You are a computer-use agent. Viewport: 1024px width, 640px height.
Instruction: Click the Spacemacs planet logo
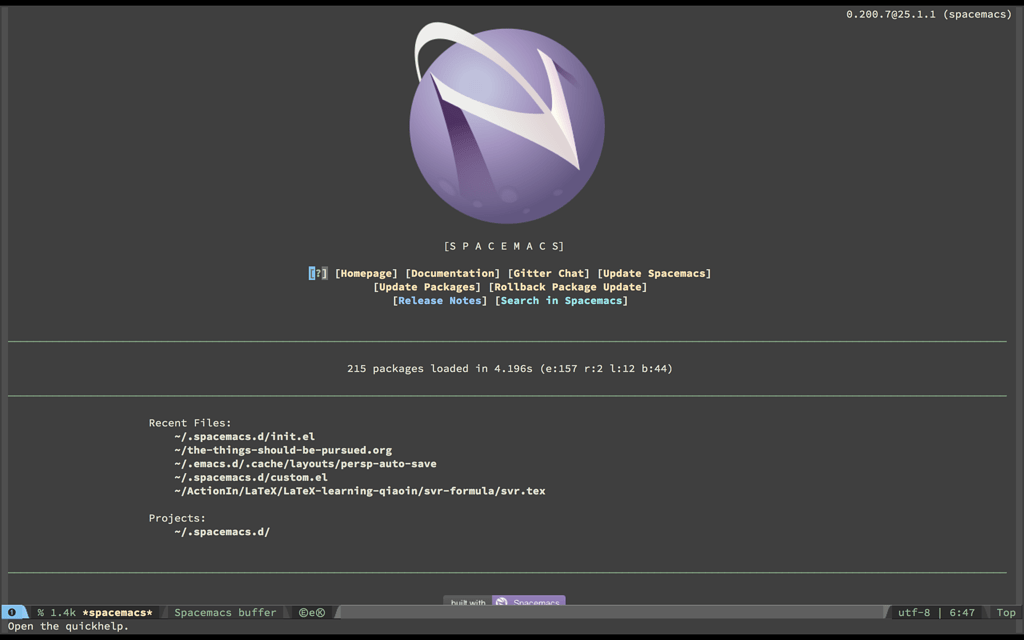coord(506,120)
